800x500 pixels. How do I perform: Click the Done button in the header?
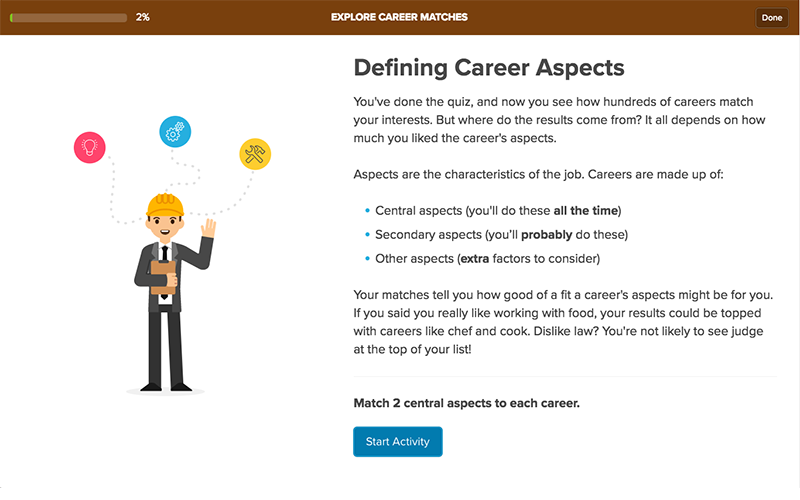(x=771, y=17)
